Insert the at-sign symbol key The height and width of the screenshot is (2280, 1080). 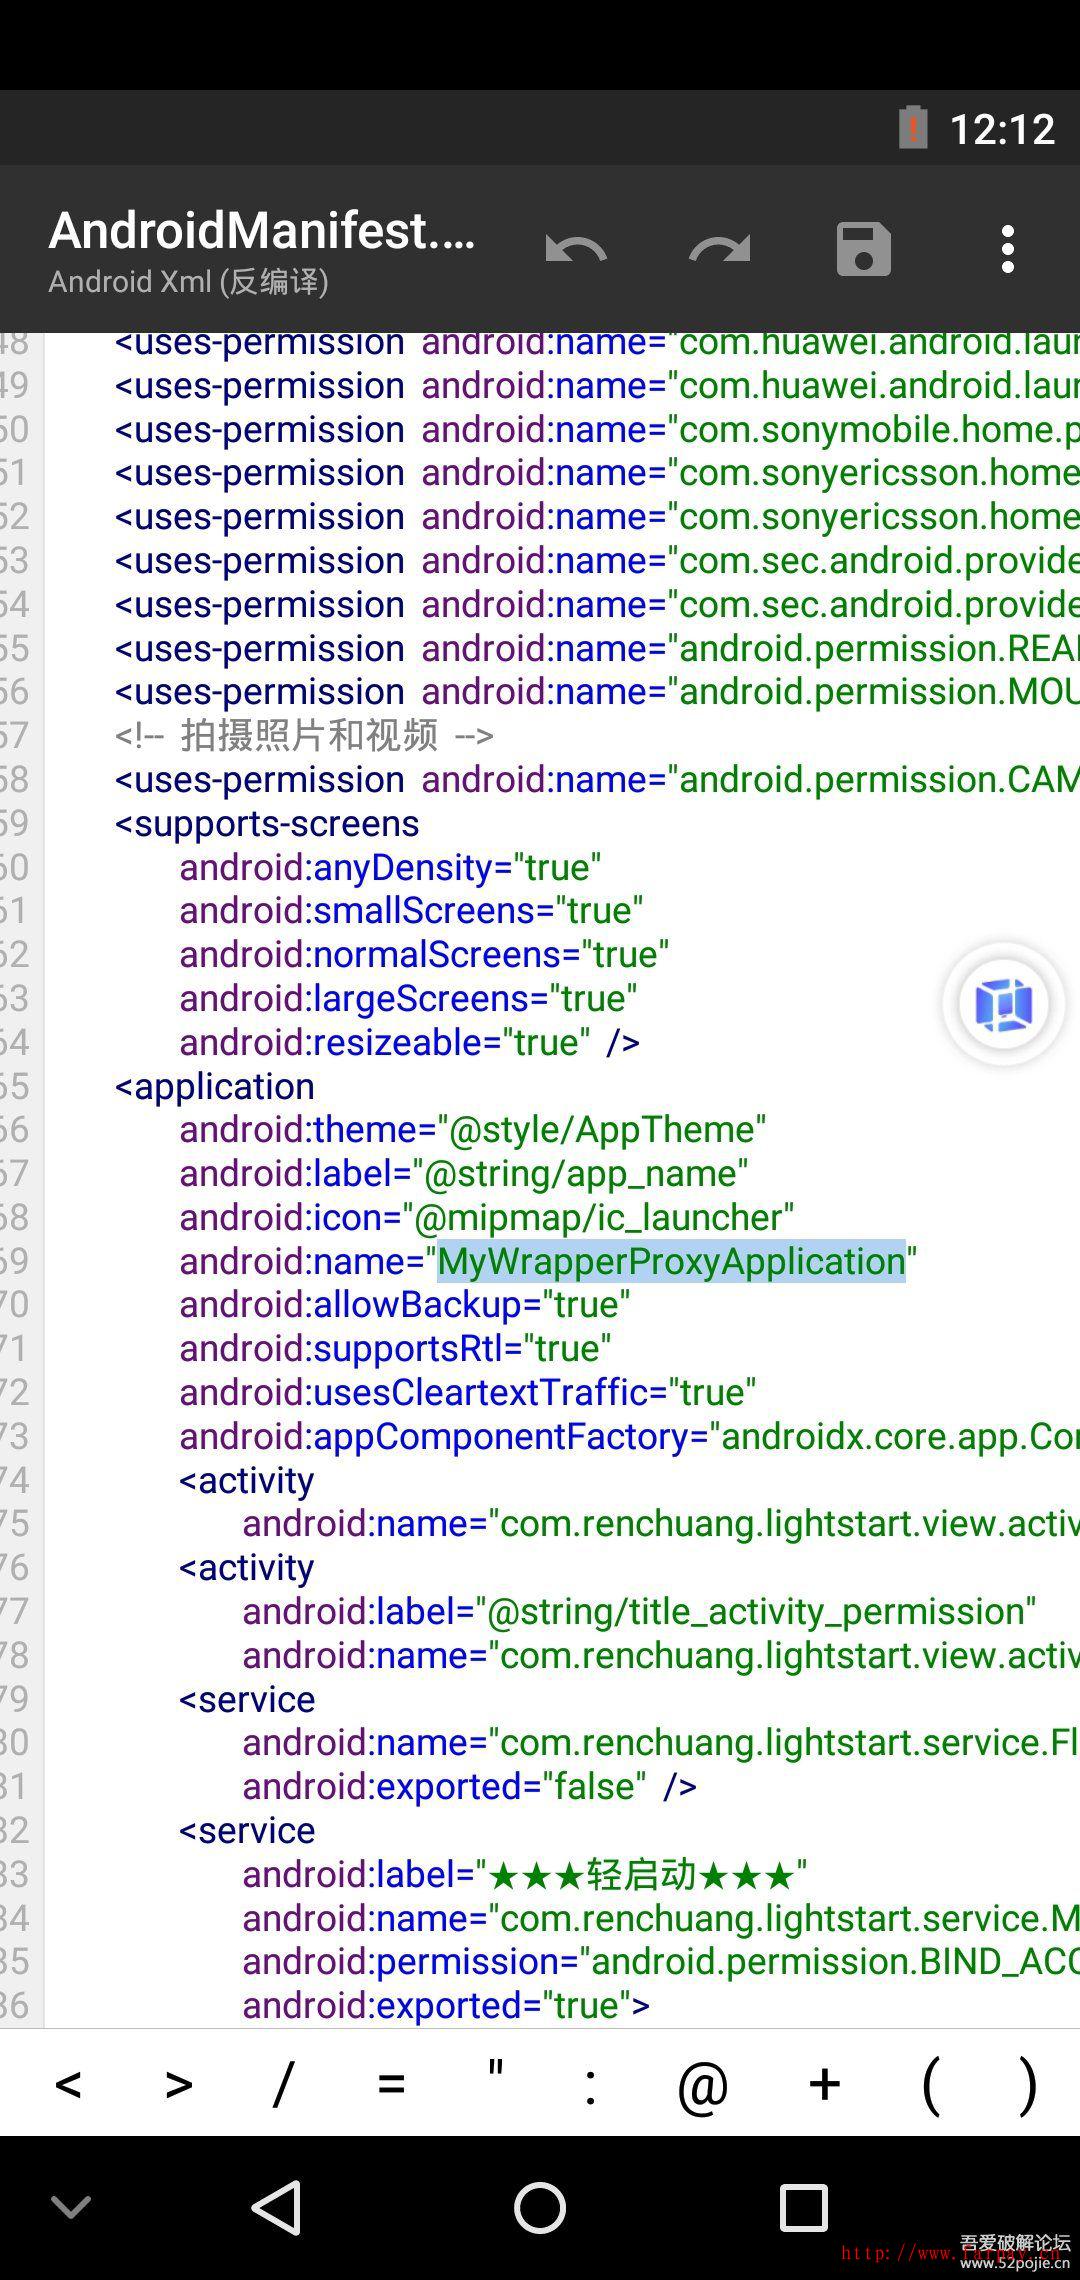pos(702,2085)
